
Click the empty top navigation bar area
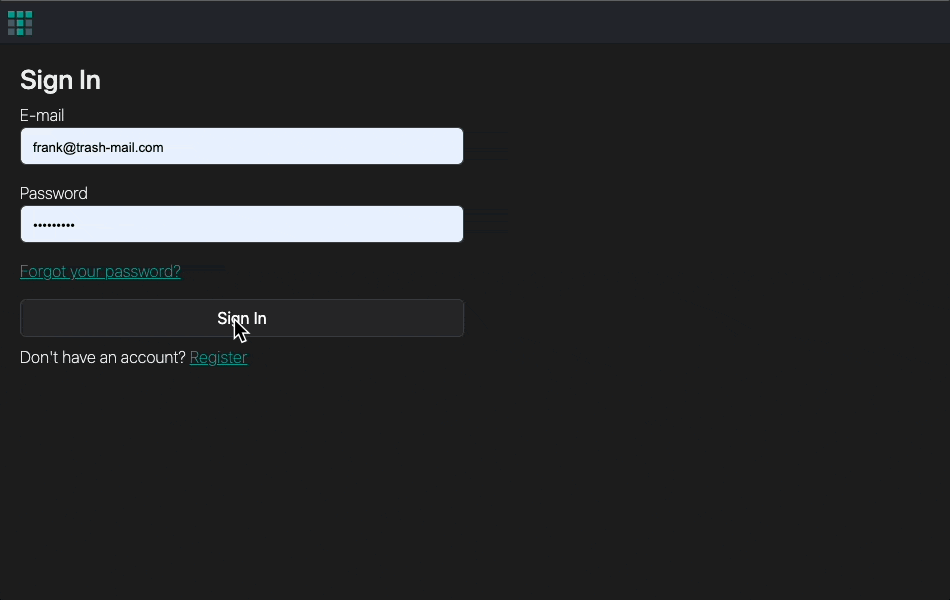(x=500, y=22)
